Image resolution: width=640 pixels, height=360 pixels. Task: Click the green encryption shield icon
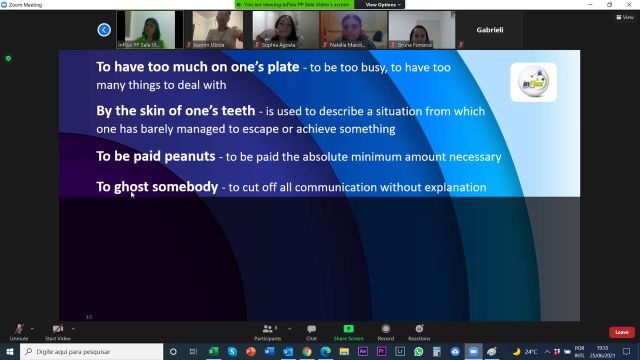(x=8, y=59)
